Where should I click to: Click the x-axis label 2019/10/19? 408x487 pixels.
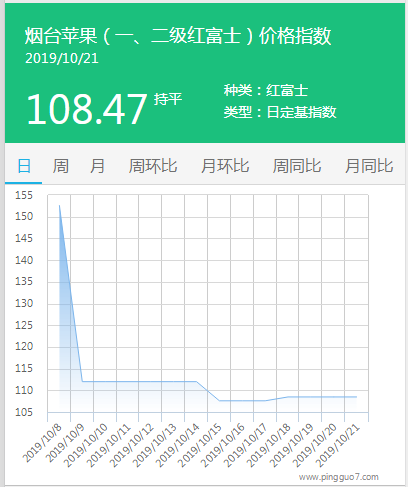(291, 445)
